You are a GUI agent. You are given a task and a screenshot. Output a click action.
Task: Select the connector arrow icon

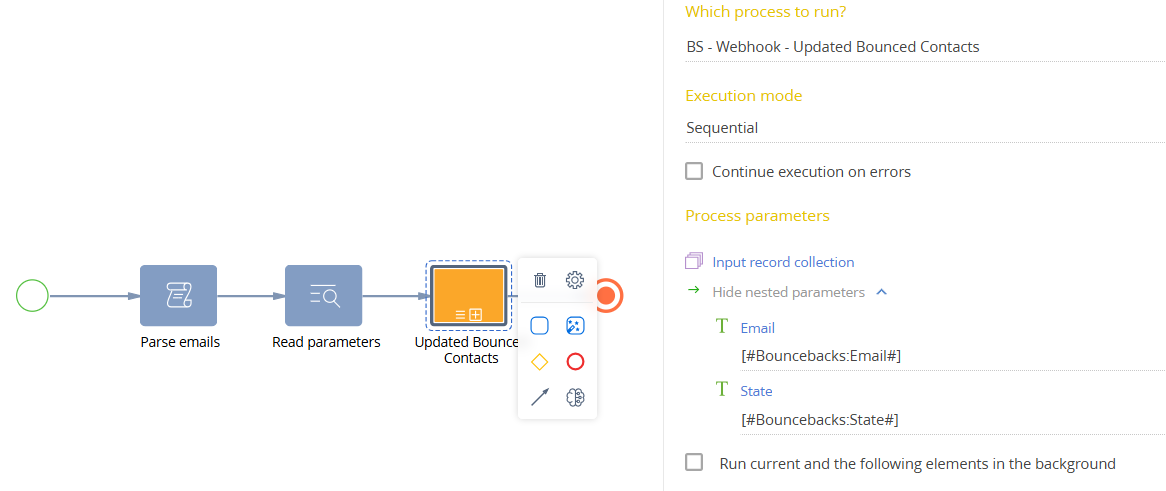(540, 397)
